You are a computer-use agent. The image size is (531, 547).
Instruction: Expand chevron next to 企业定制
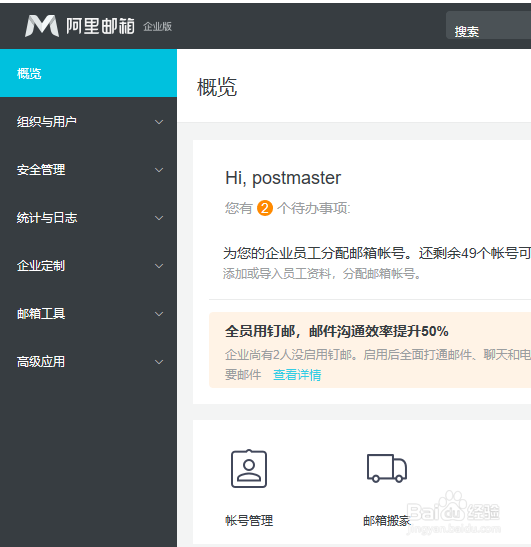pyautogui.click(x=159, y=266)
